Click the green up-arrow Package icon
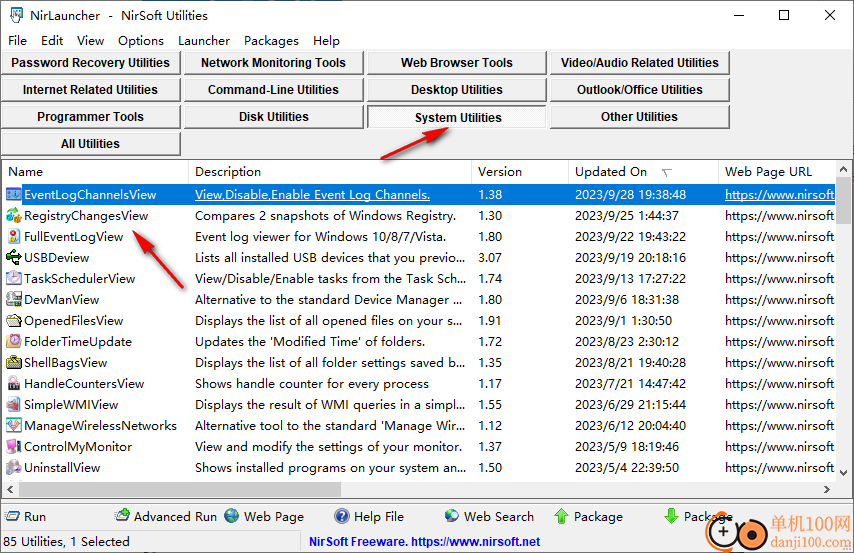 click(561, 516)
